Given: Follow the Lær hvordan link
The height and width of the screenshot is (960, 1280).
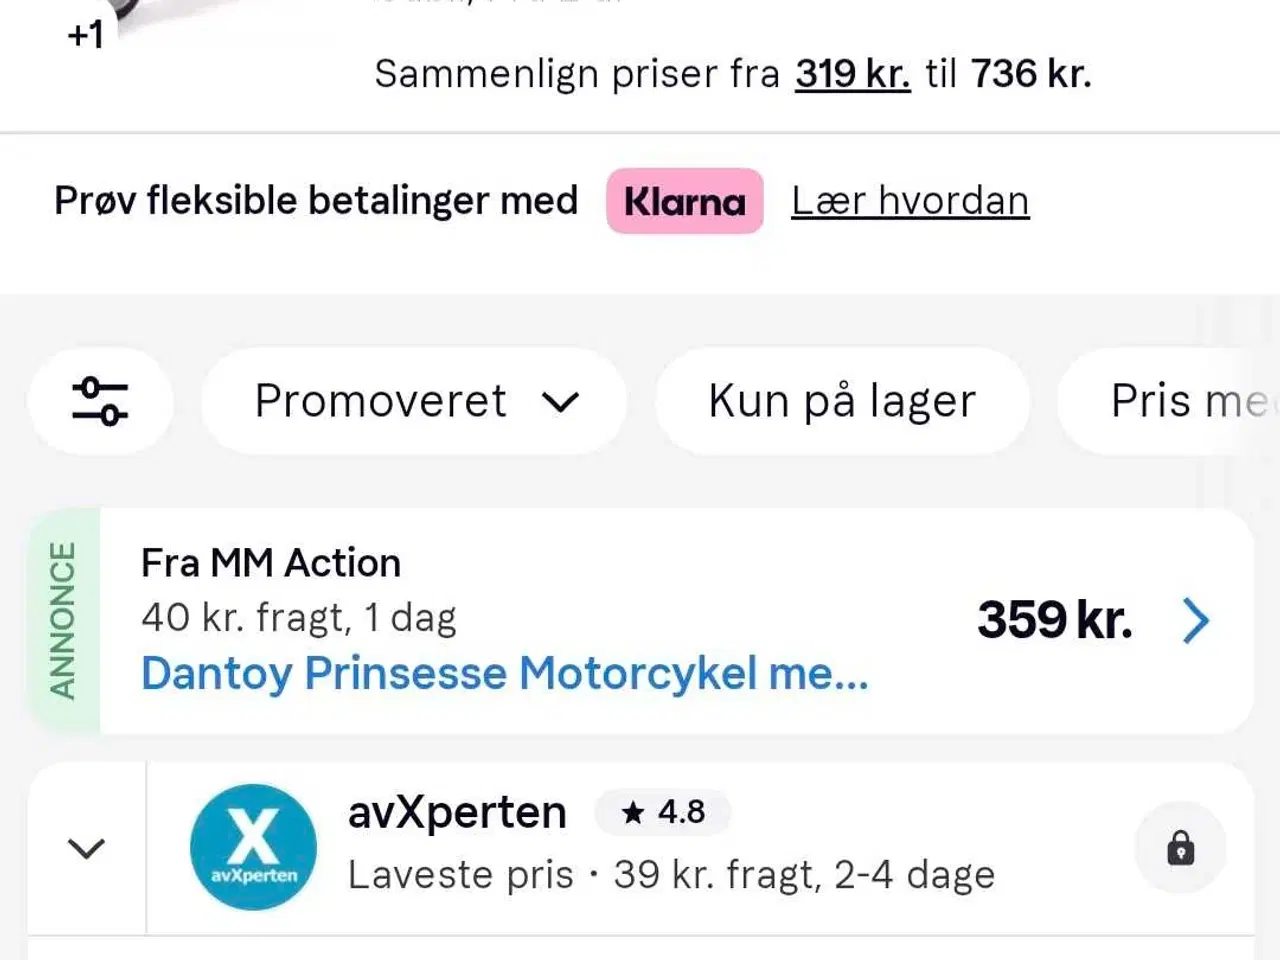Looking at the screenshot, I should (910, 201).
